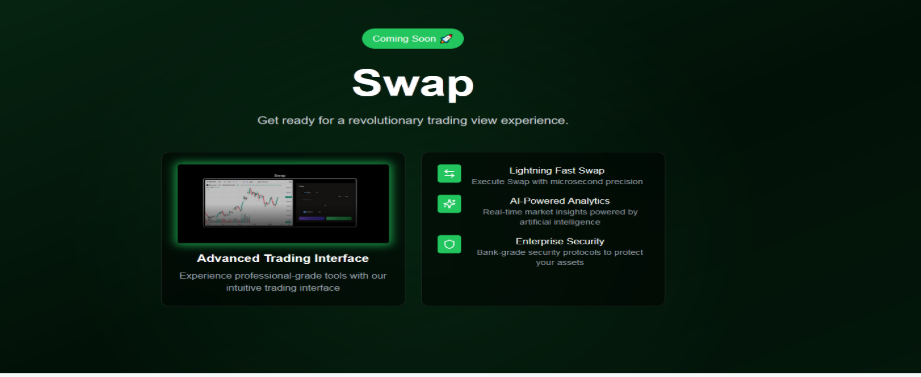Viewport: 921px width, 377px height.
Task: Click the rocket emoji in the badge
Action: click(446, 39)
